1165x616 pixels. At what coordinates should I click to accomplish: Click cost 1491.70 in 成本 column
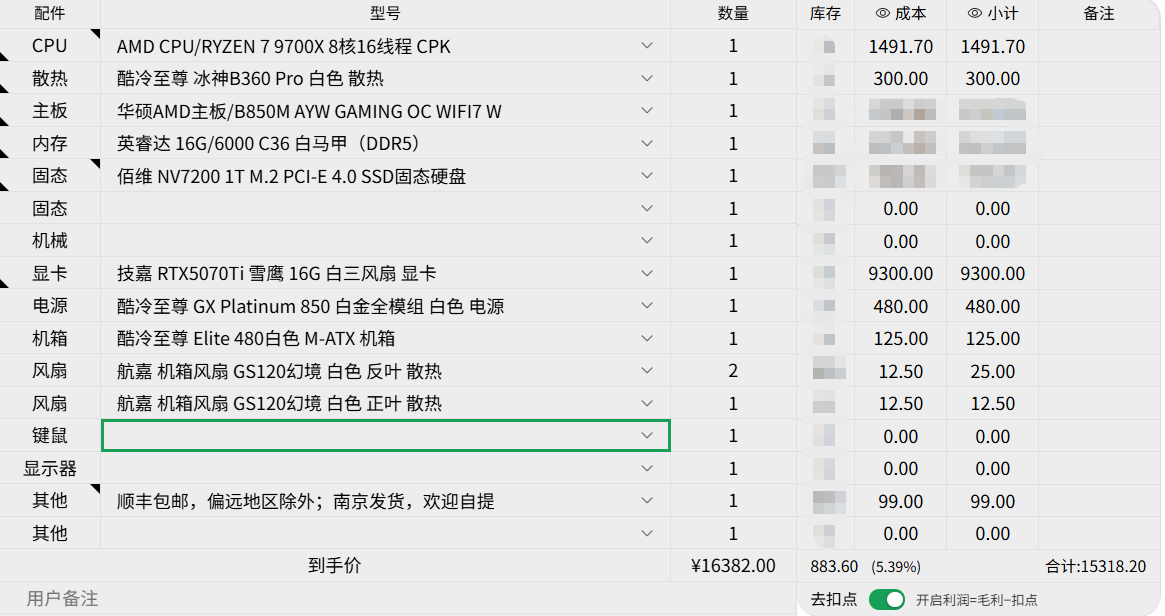pos(900,47)
